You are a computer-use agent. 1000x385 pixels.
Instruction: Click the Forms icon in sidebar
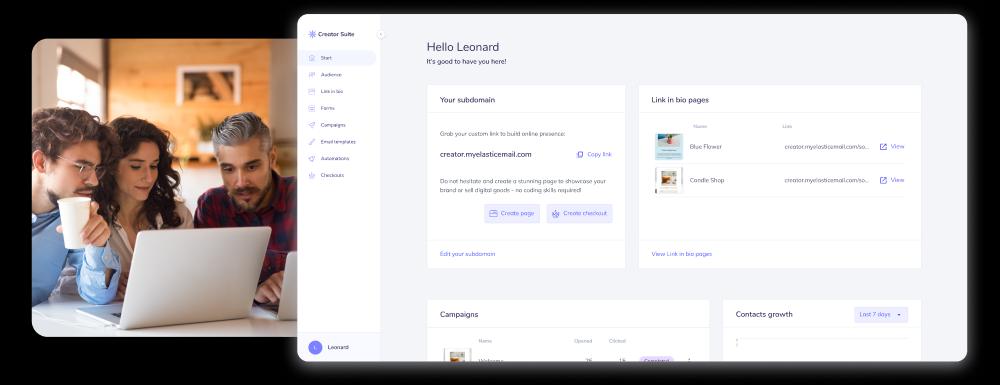coord(312,108)
